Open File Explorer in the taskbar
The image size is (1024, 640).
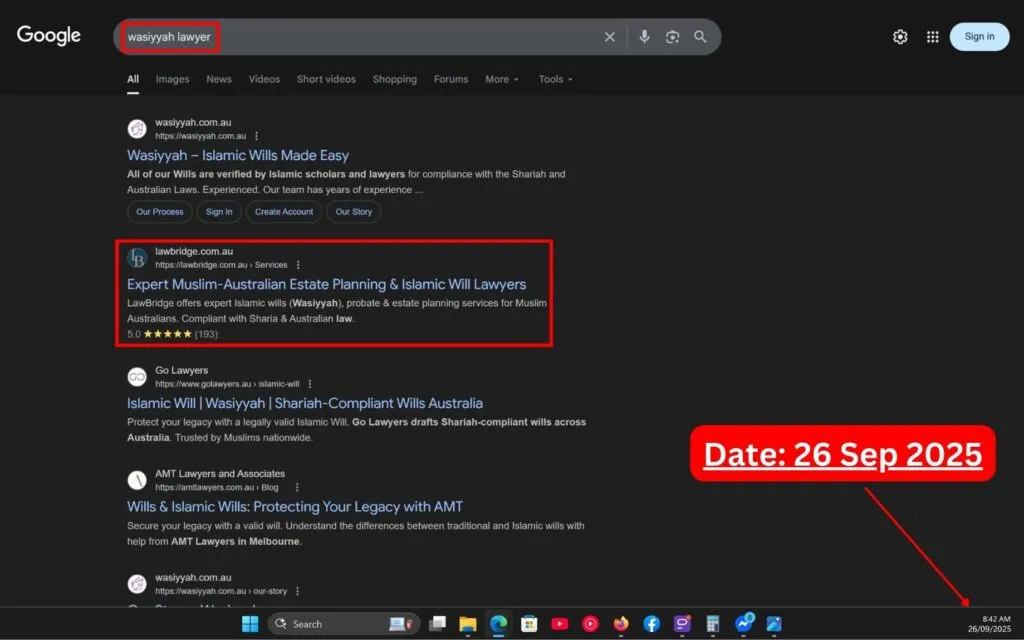[x=467, y=623]
